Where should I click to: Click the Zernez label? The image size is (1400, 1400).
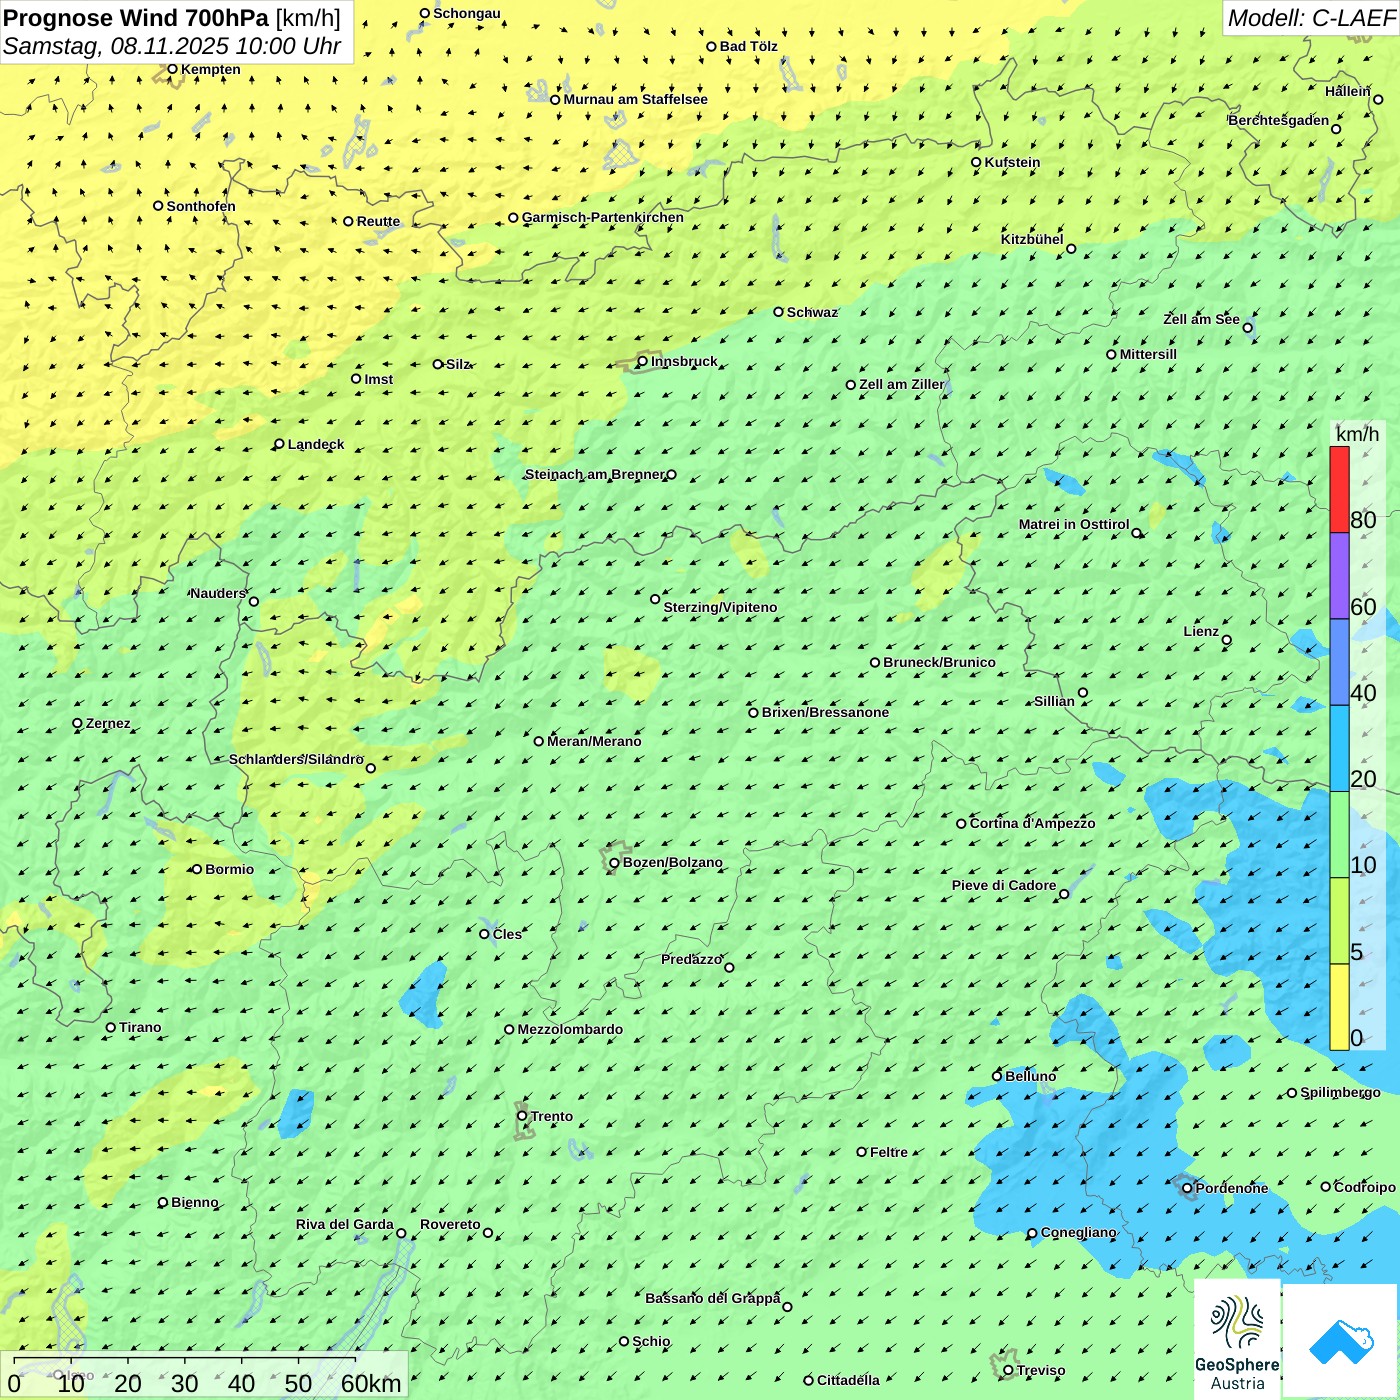(x=108, y=723)
